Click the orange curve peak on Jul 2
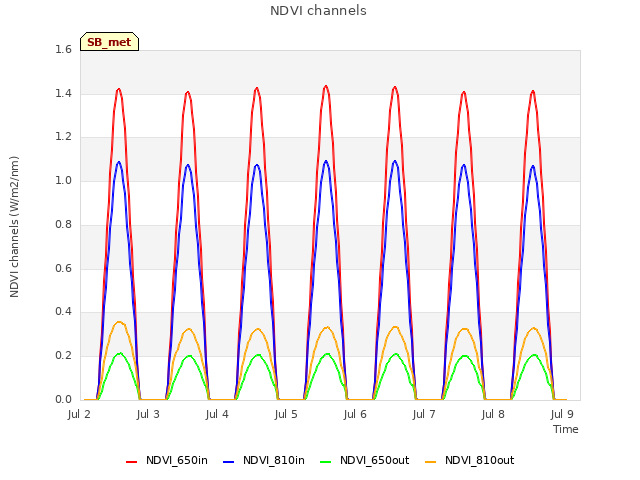640x480 pixels. click(x=119, y=322)
